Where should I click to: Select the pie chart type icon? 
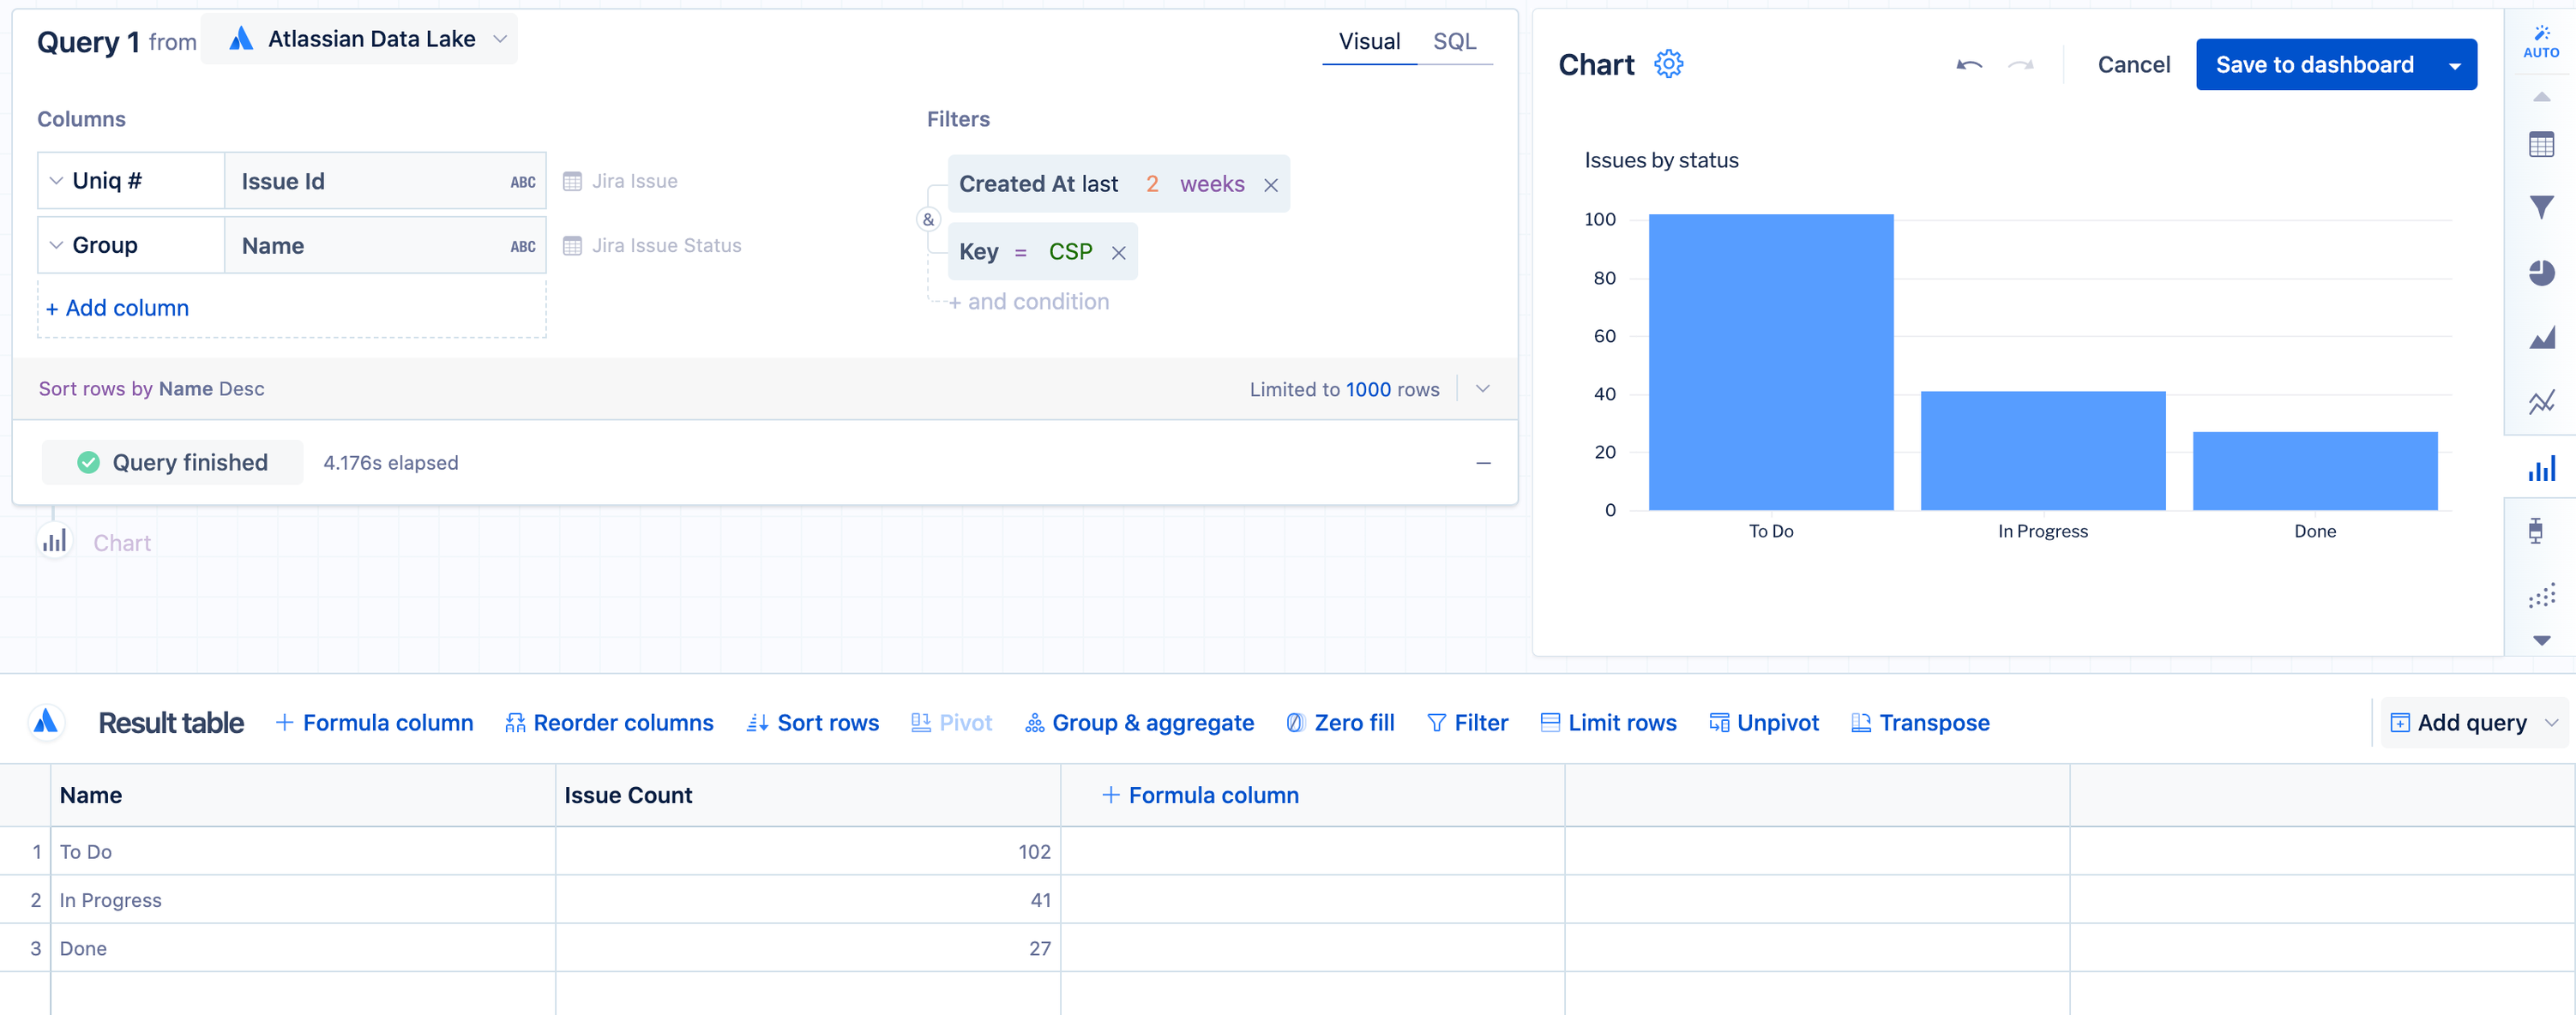(2541, 272)
